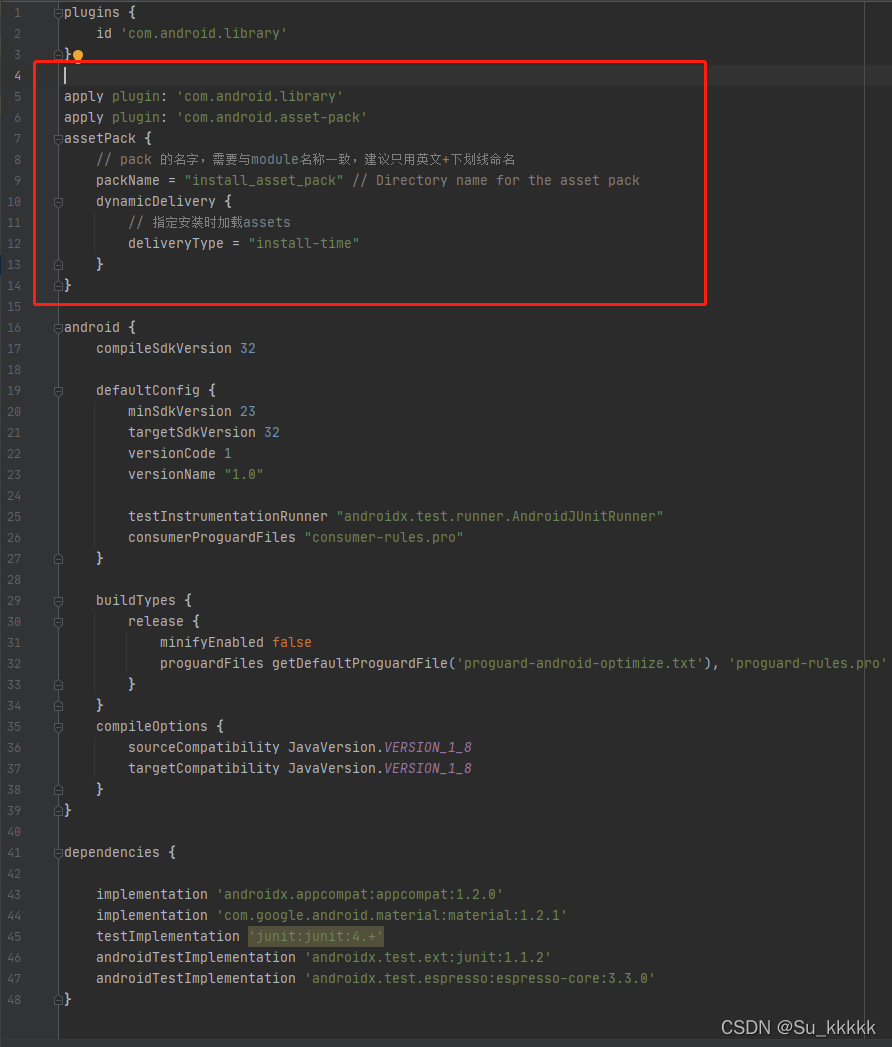Click the "install-time" string value
The image size is (892, 1047).
click(304, 244)
